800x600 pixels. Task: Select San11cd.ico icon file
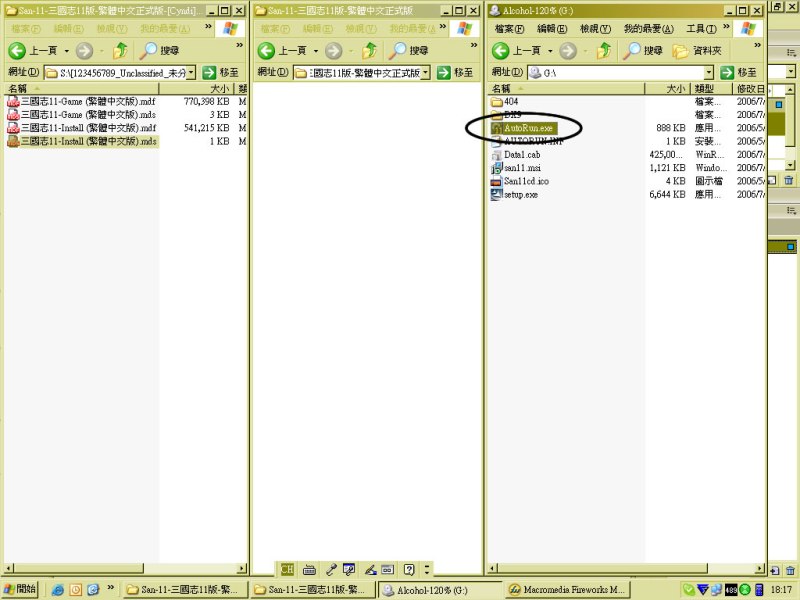click(x=520, y=181)
